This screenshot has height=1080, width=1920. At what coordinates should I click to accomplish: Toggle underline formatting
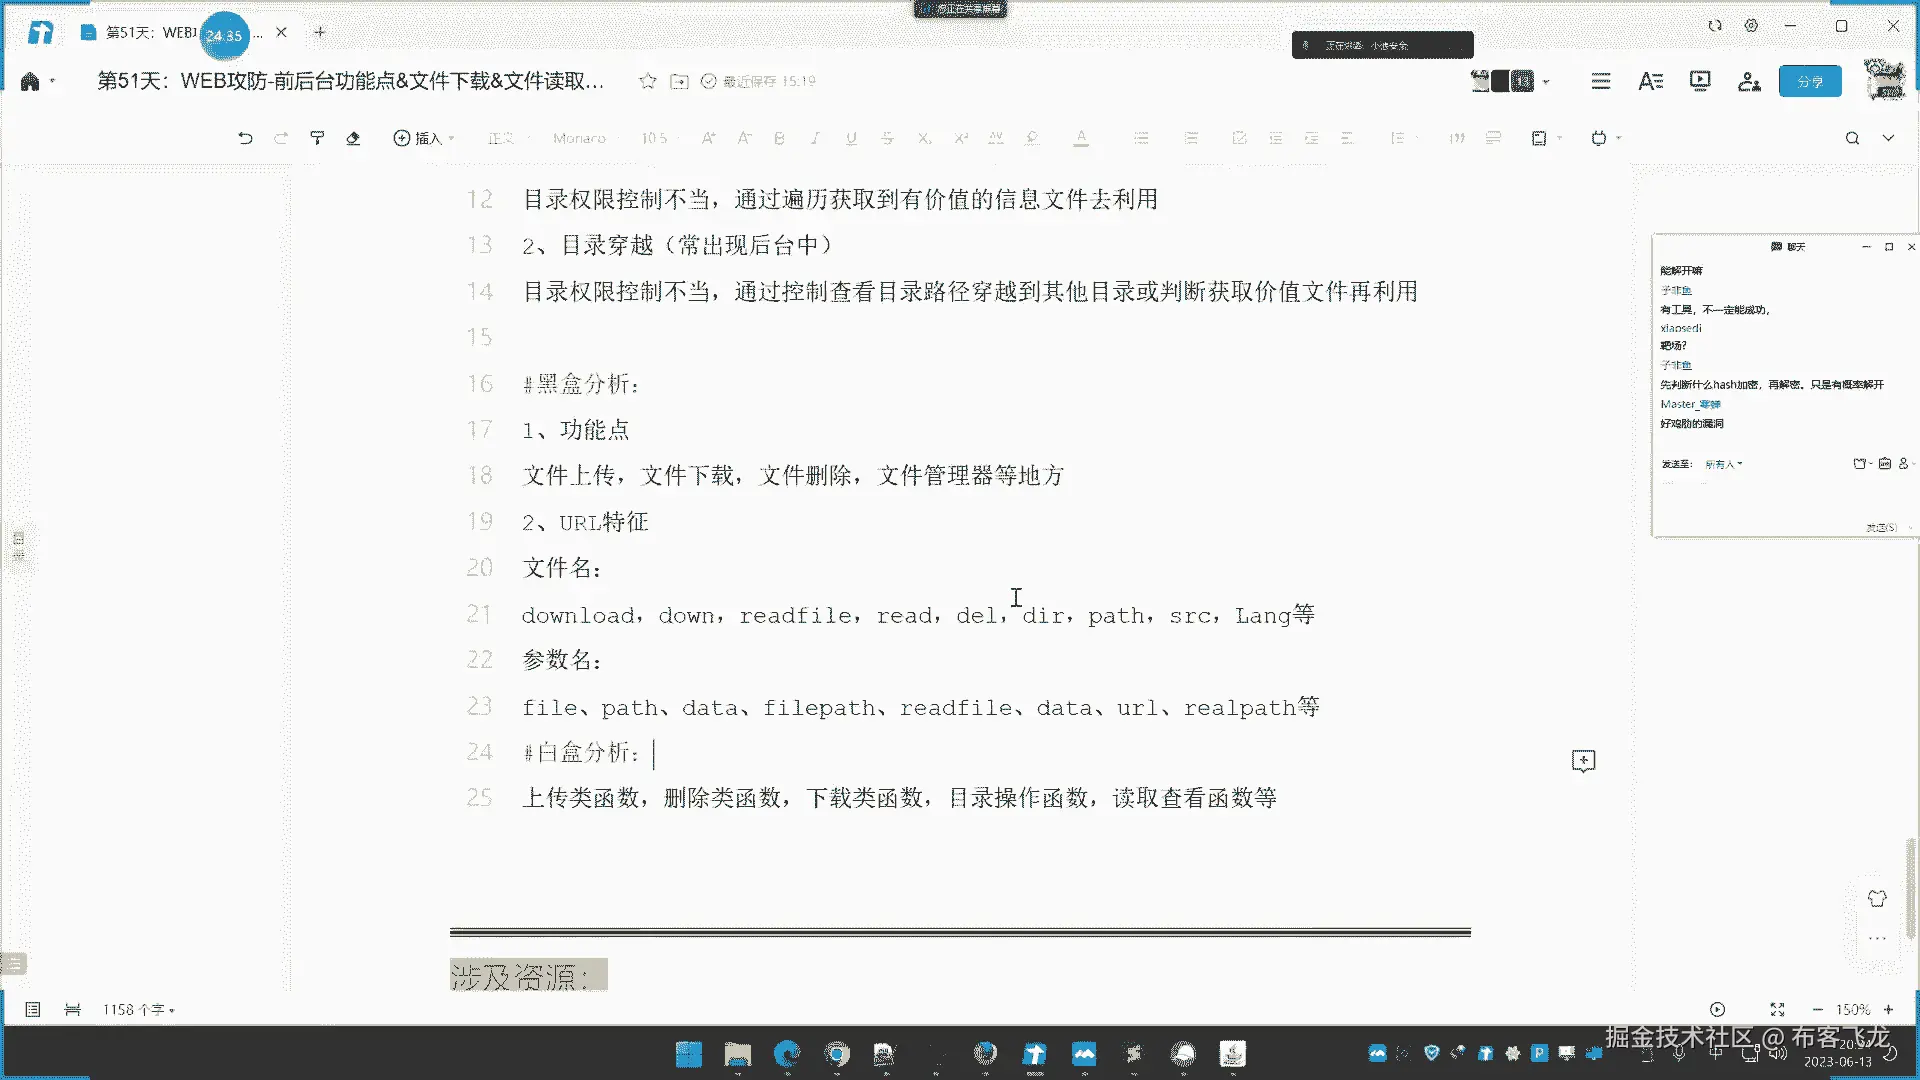851,138
